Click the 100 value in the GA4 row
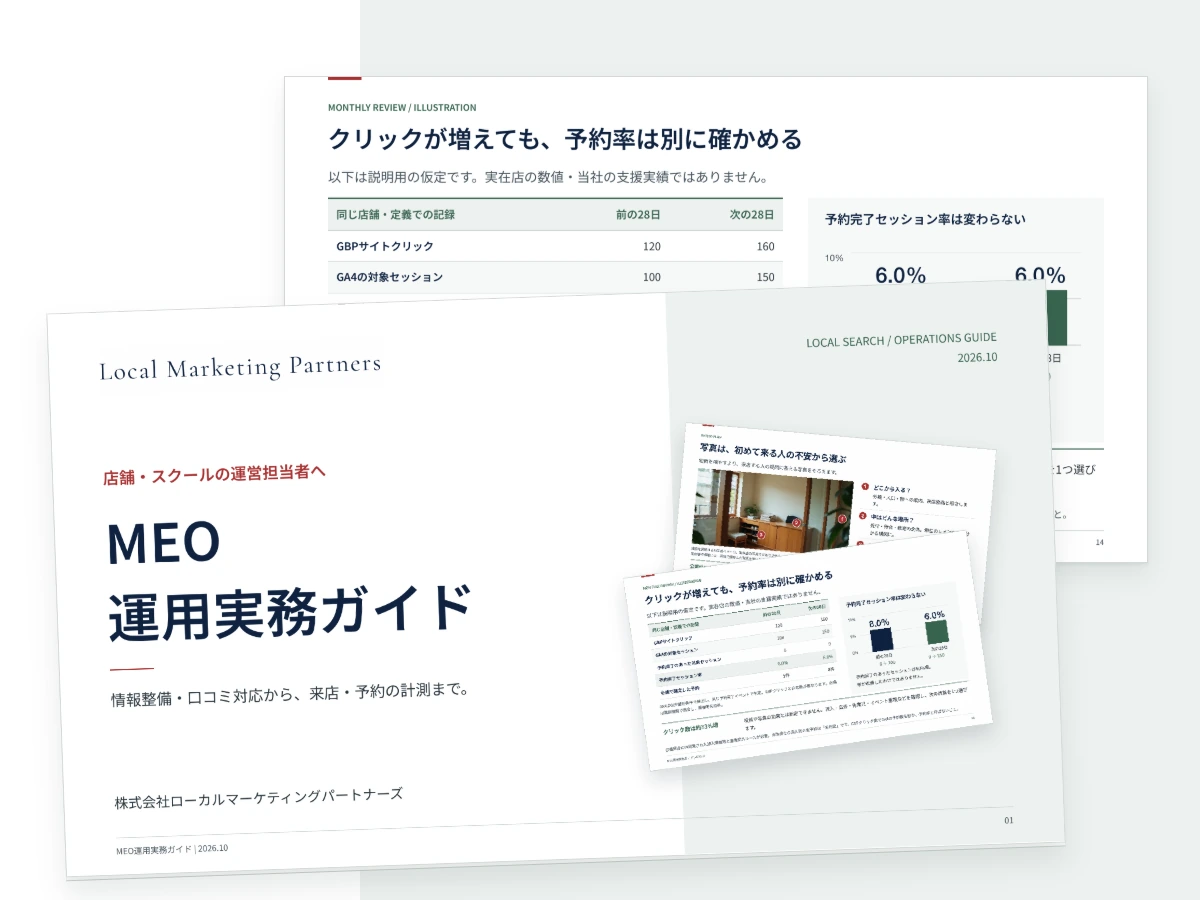Viewport: 1200px width, 900px height. pyautogui.click(x=651, y=277)
